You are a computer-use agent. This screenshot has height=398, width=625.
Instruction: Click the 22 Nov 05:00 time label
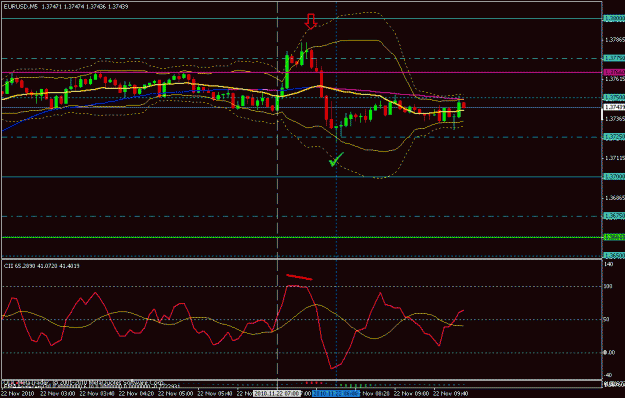coord(175,394)
